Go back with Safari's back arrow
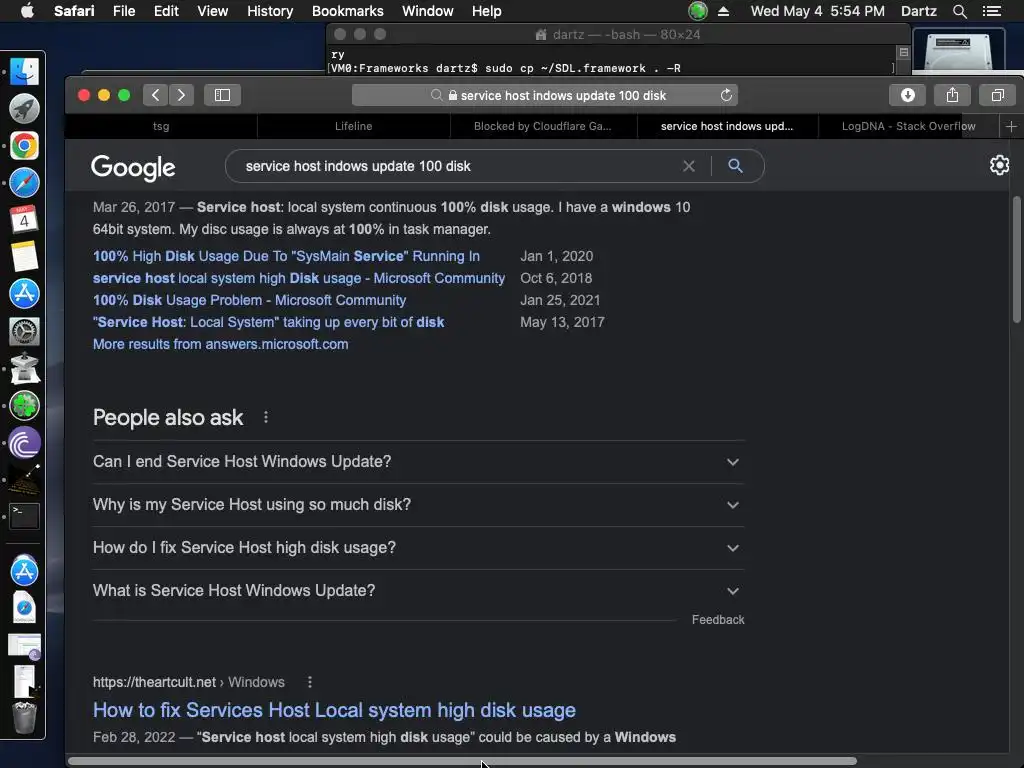Screen dimensions: 1024x768 tap(155, 95)
